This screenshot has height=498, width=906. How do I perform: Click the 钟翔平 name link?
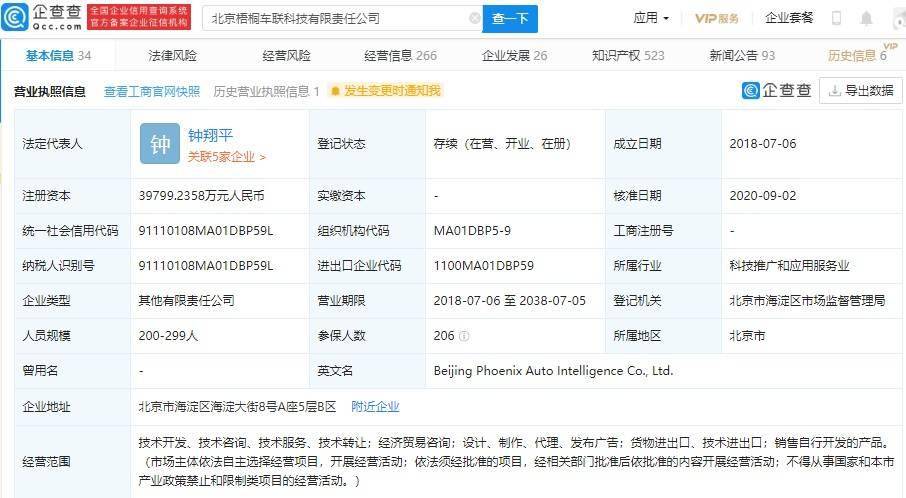point(210,135)
